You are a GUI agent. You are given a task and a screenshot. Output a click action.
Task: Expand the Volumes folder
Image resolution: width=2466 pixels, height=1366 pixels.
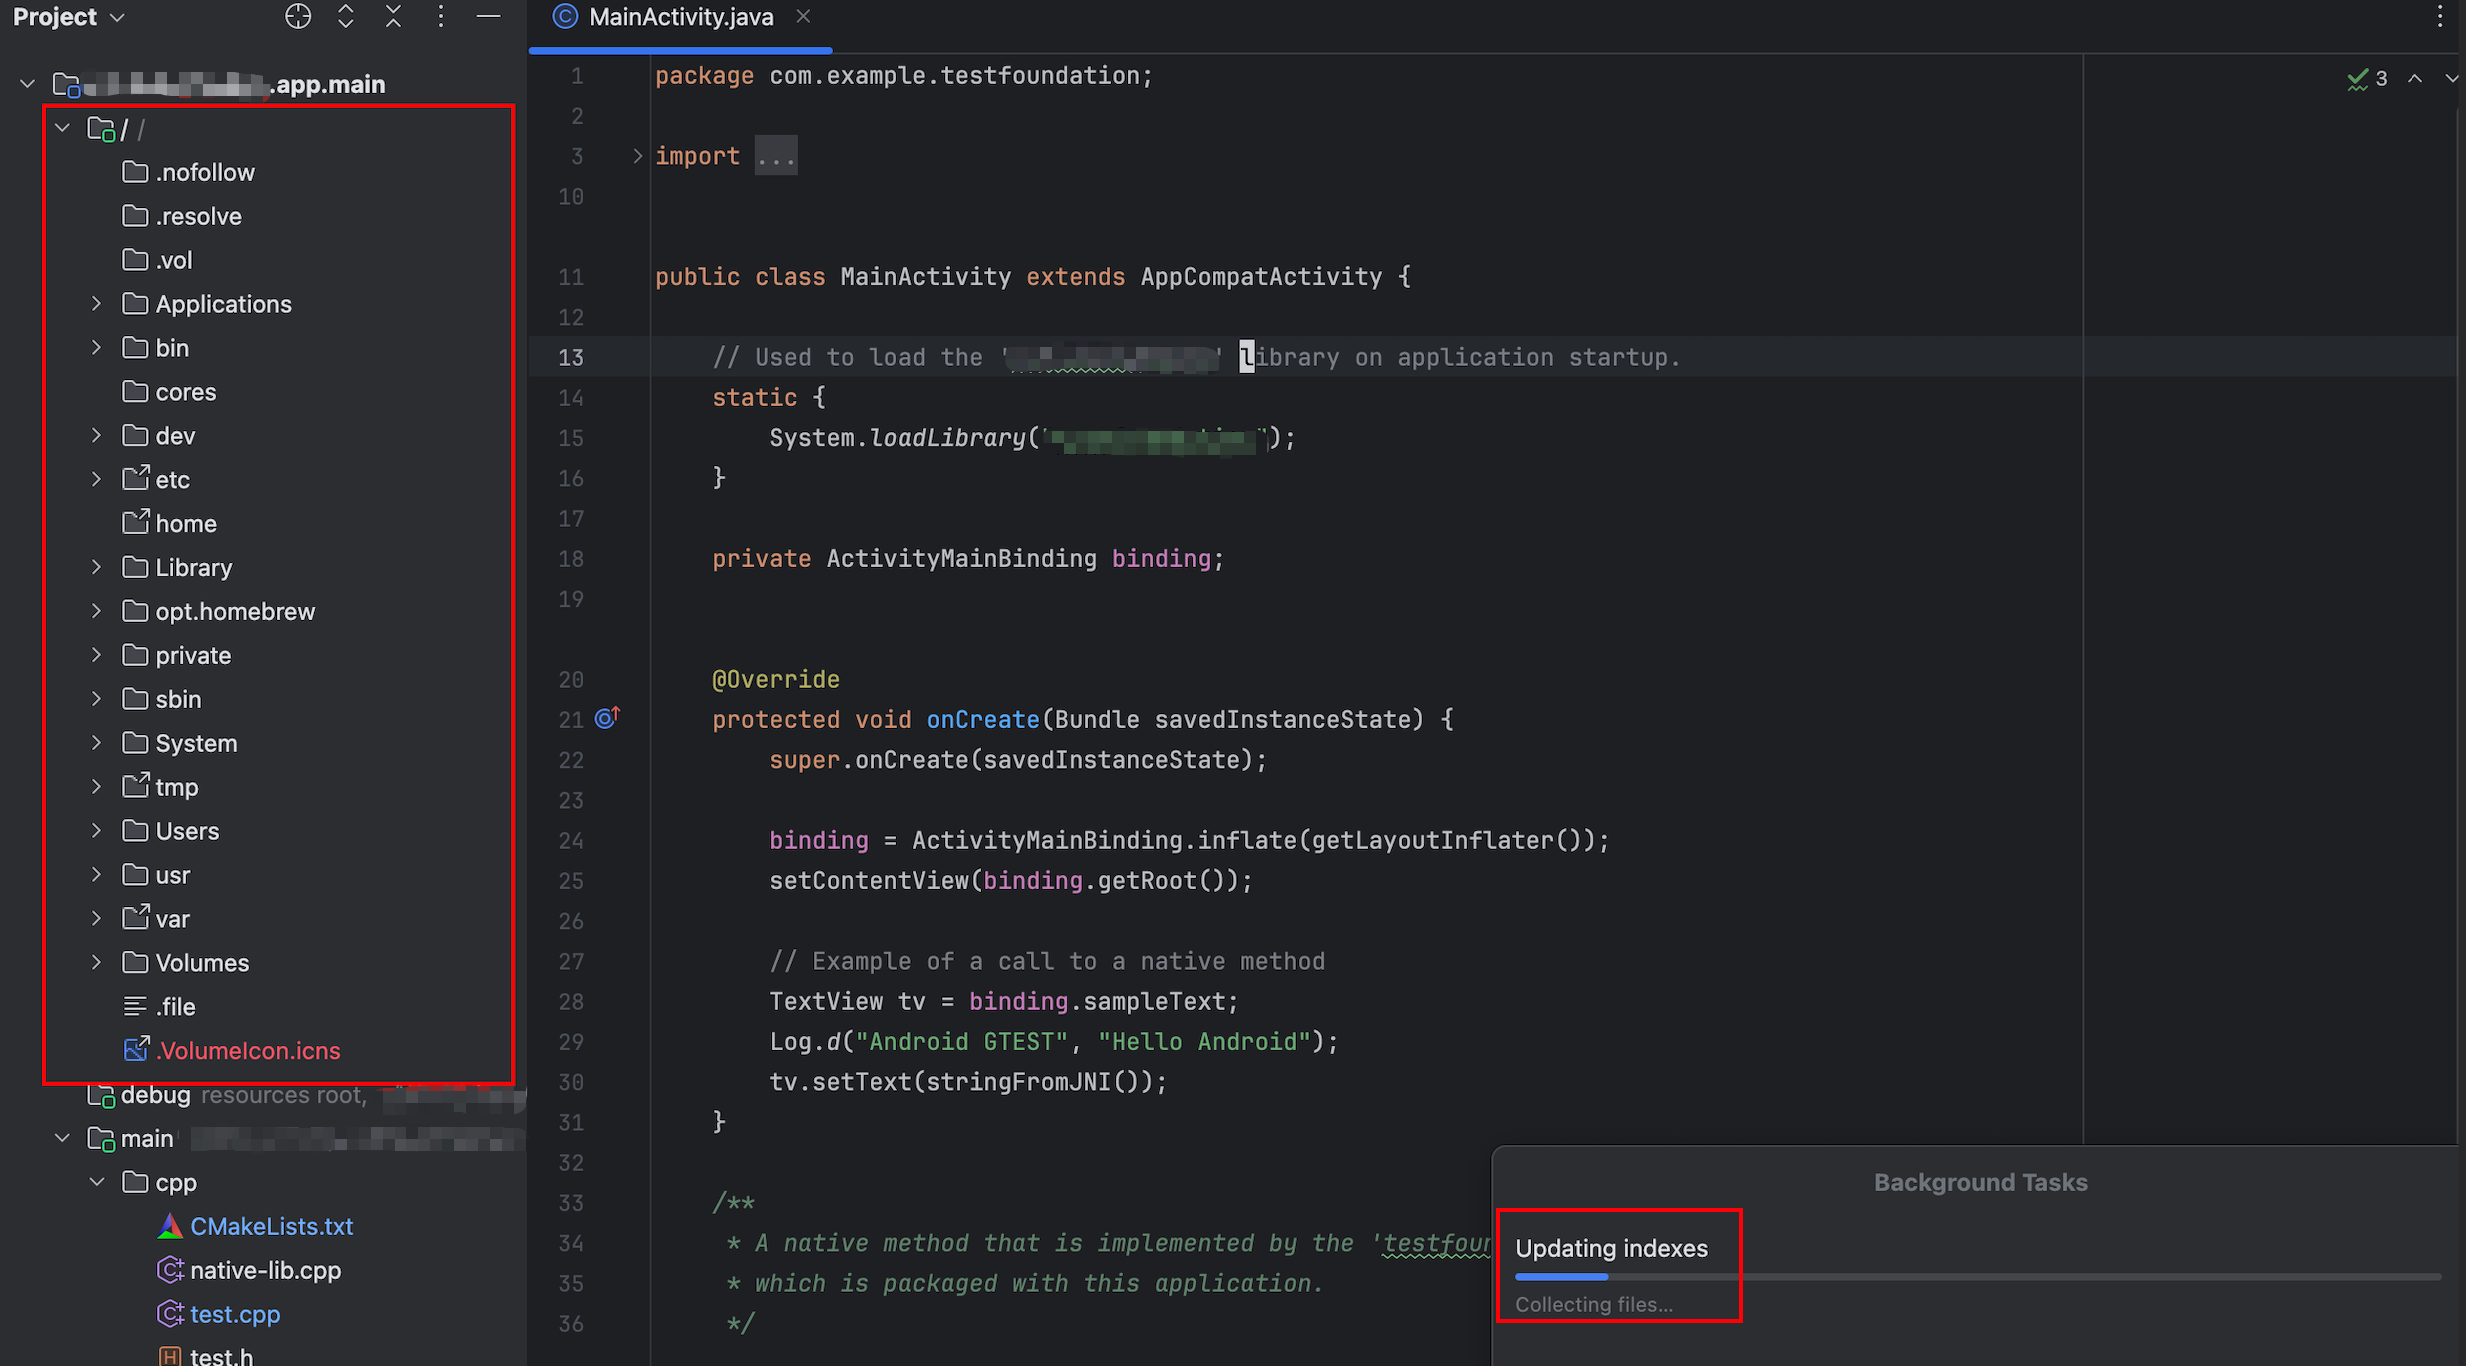point(97,962)
